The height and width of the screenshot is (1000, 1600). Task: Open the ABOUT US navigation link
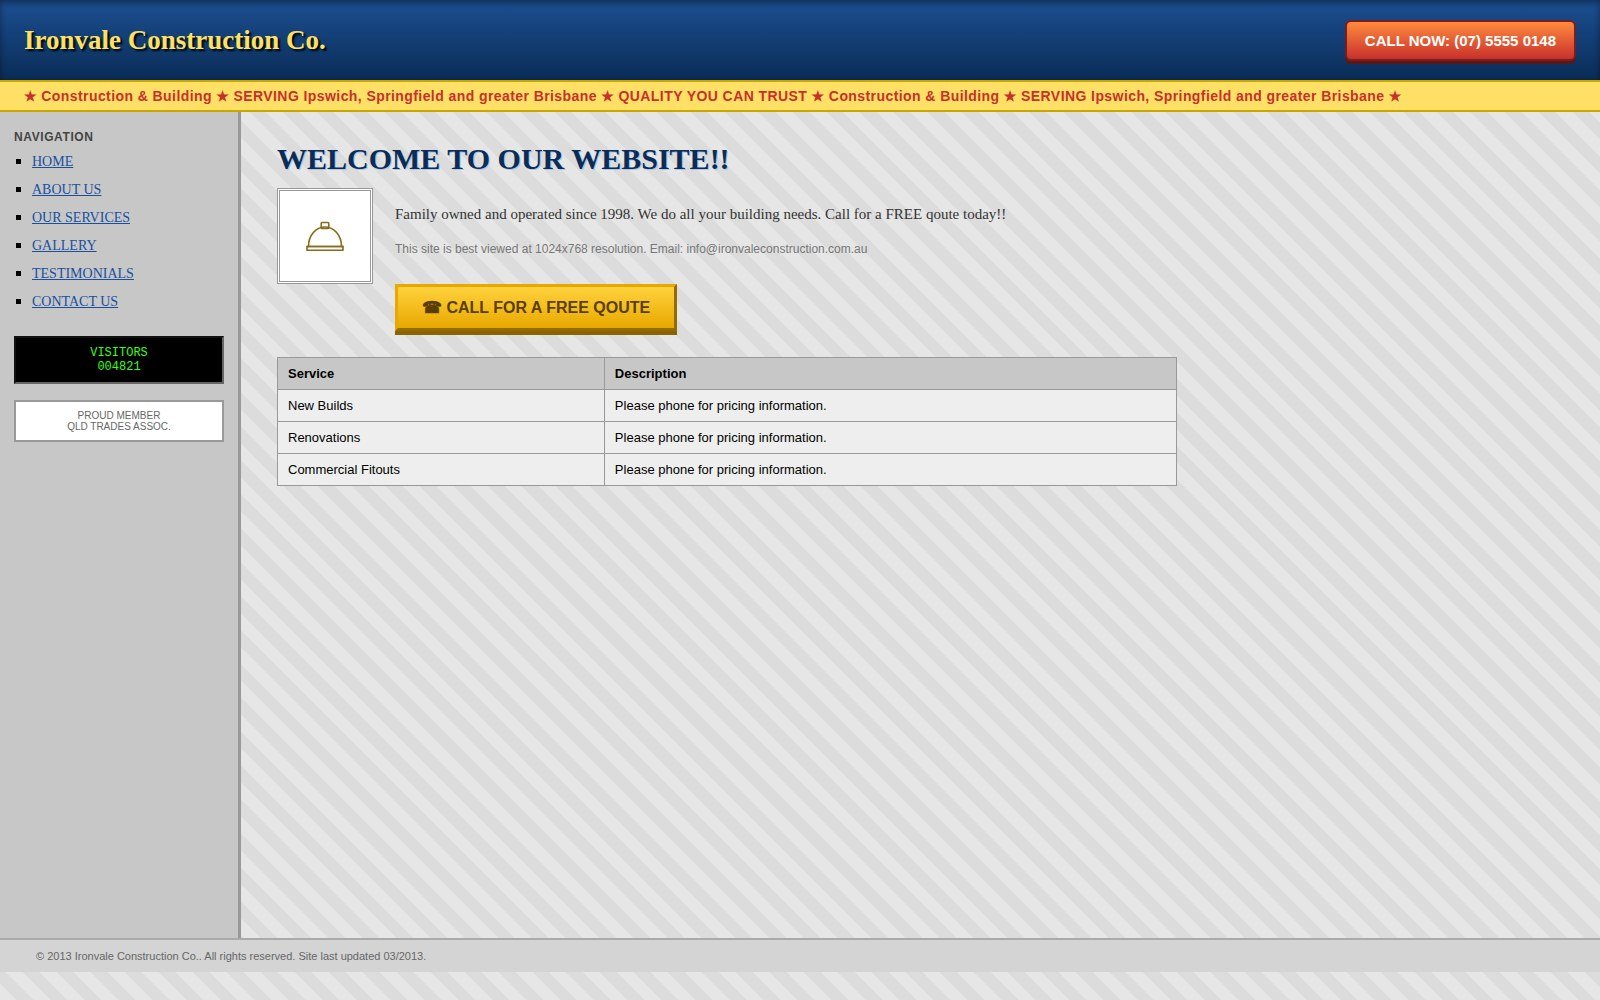click(x=66, y=189)
